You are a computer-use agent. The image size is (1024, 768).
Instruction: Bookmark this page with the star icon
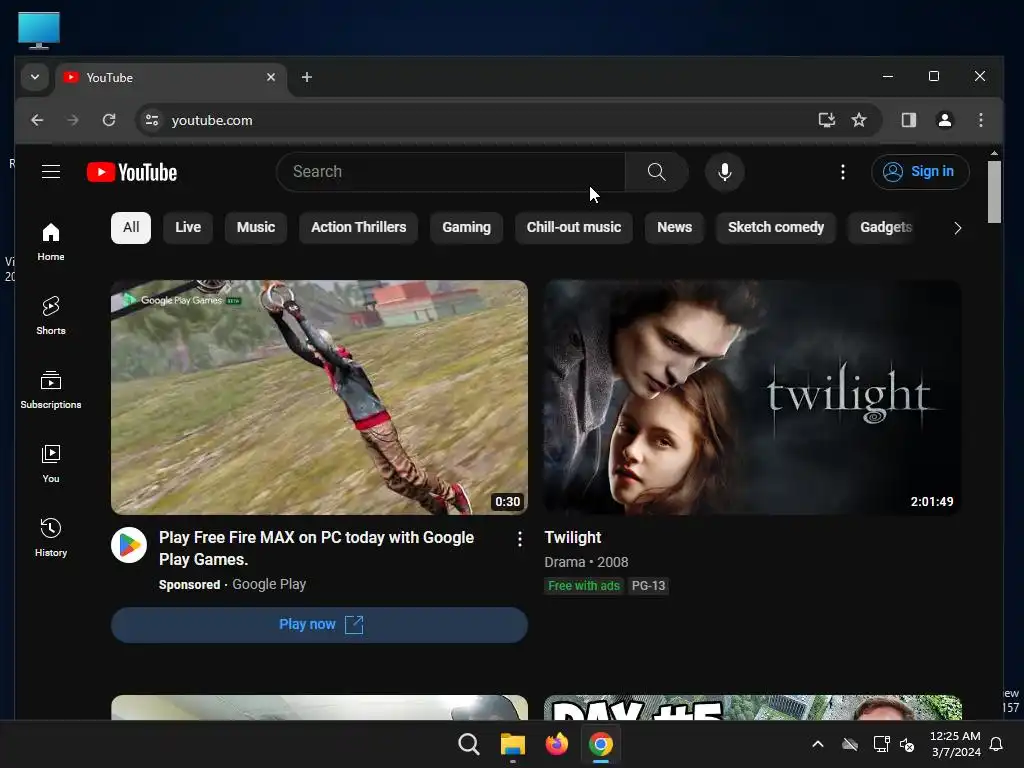point(859,120)
